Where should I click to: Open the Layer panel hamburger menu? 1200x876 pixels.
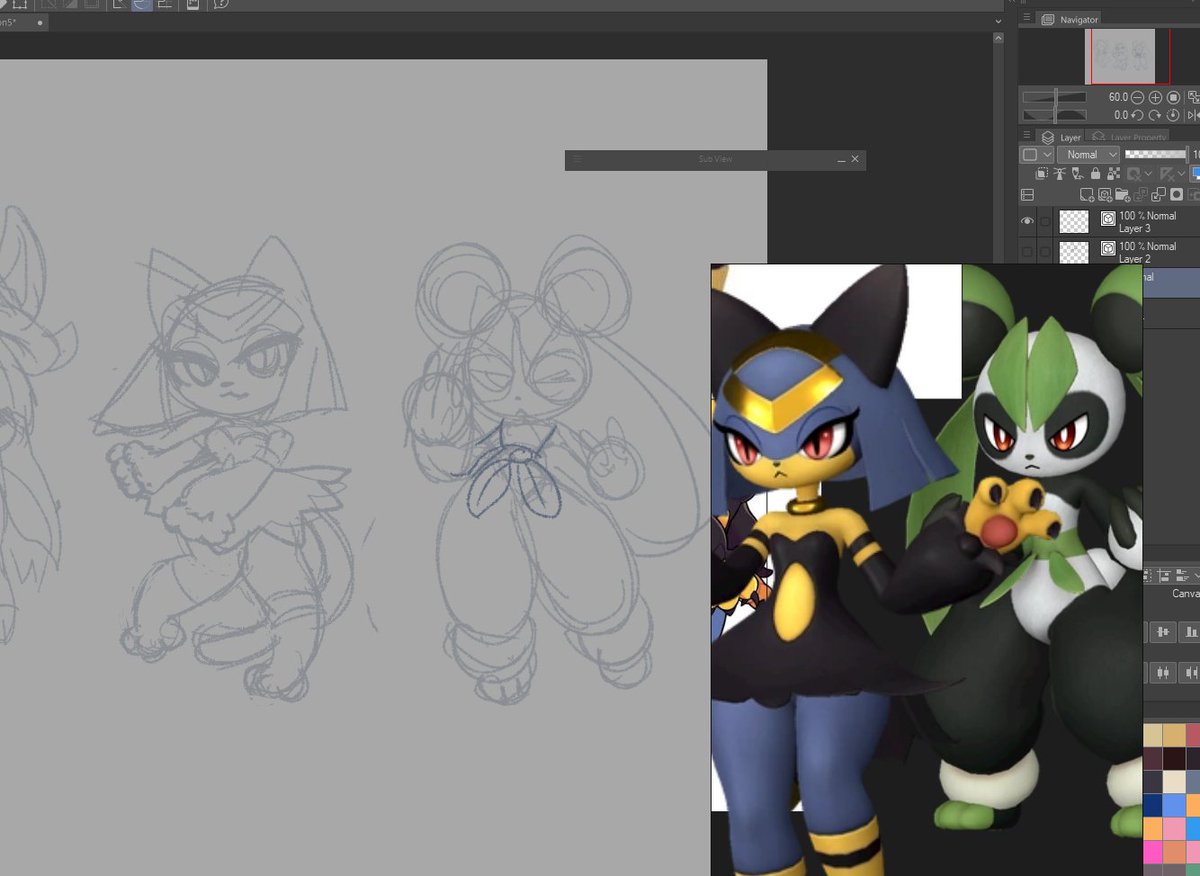pos(1027,135)
